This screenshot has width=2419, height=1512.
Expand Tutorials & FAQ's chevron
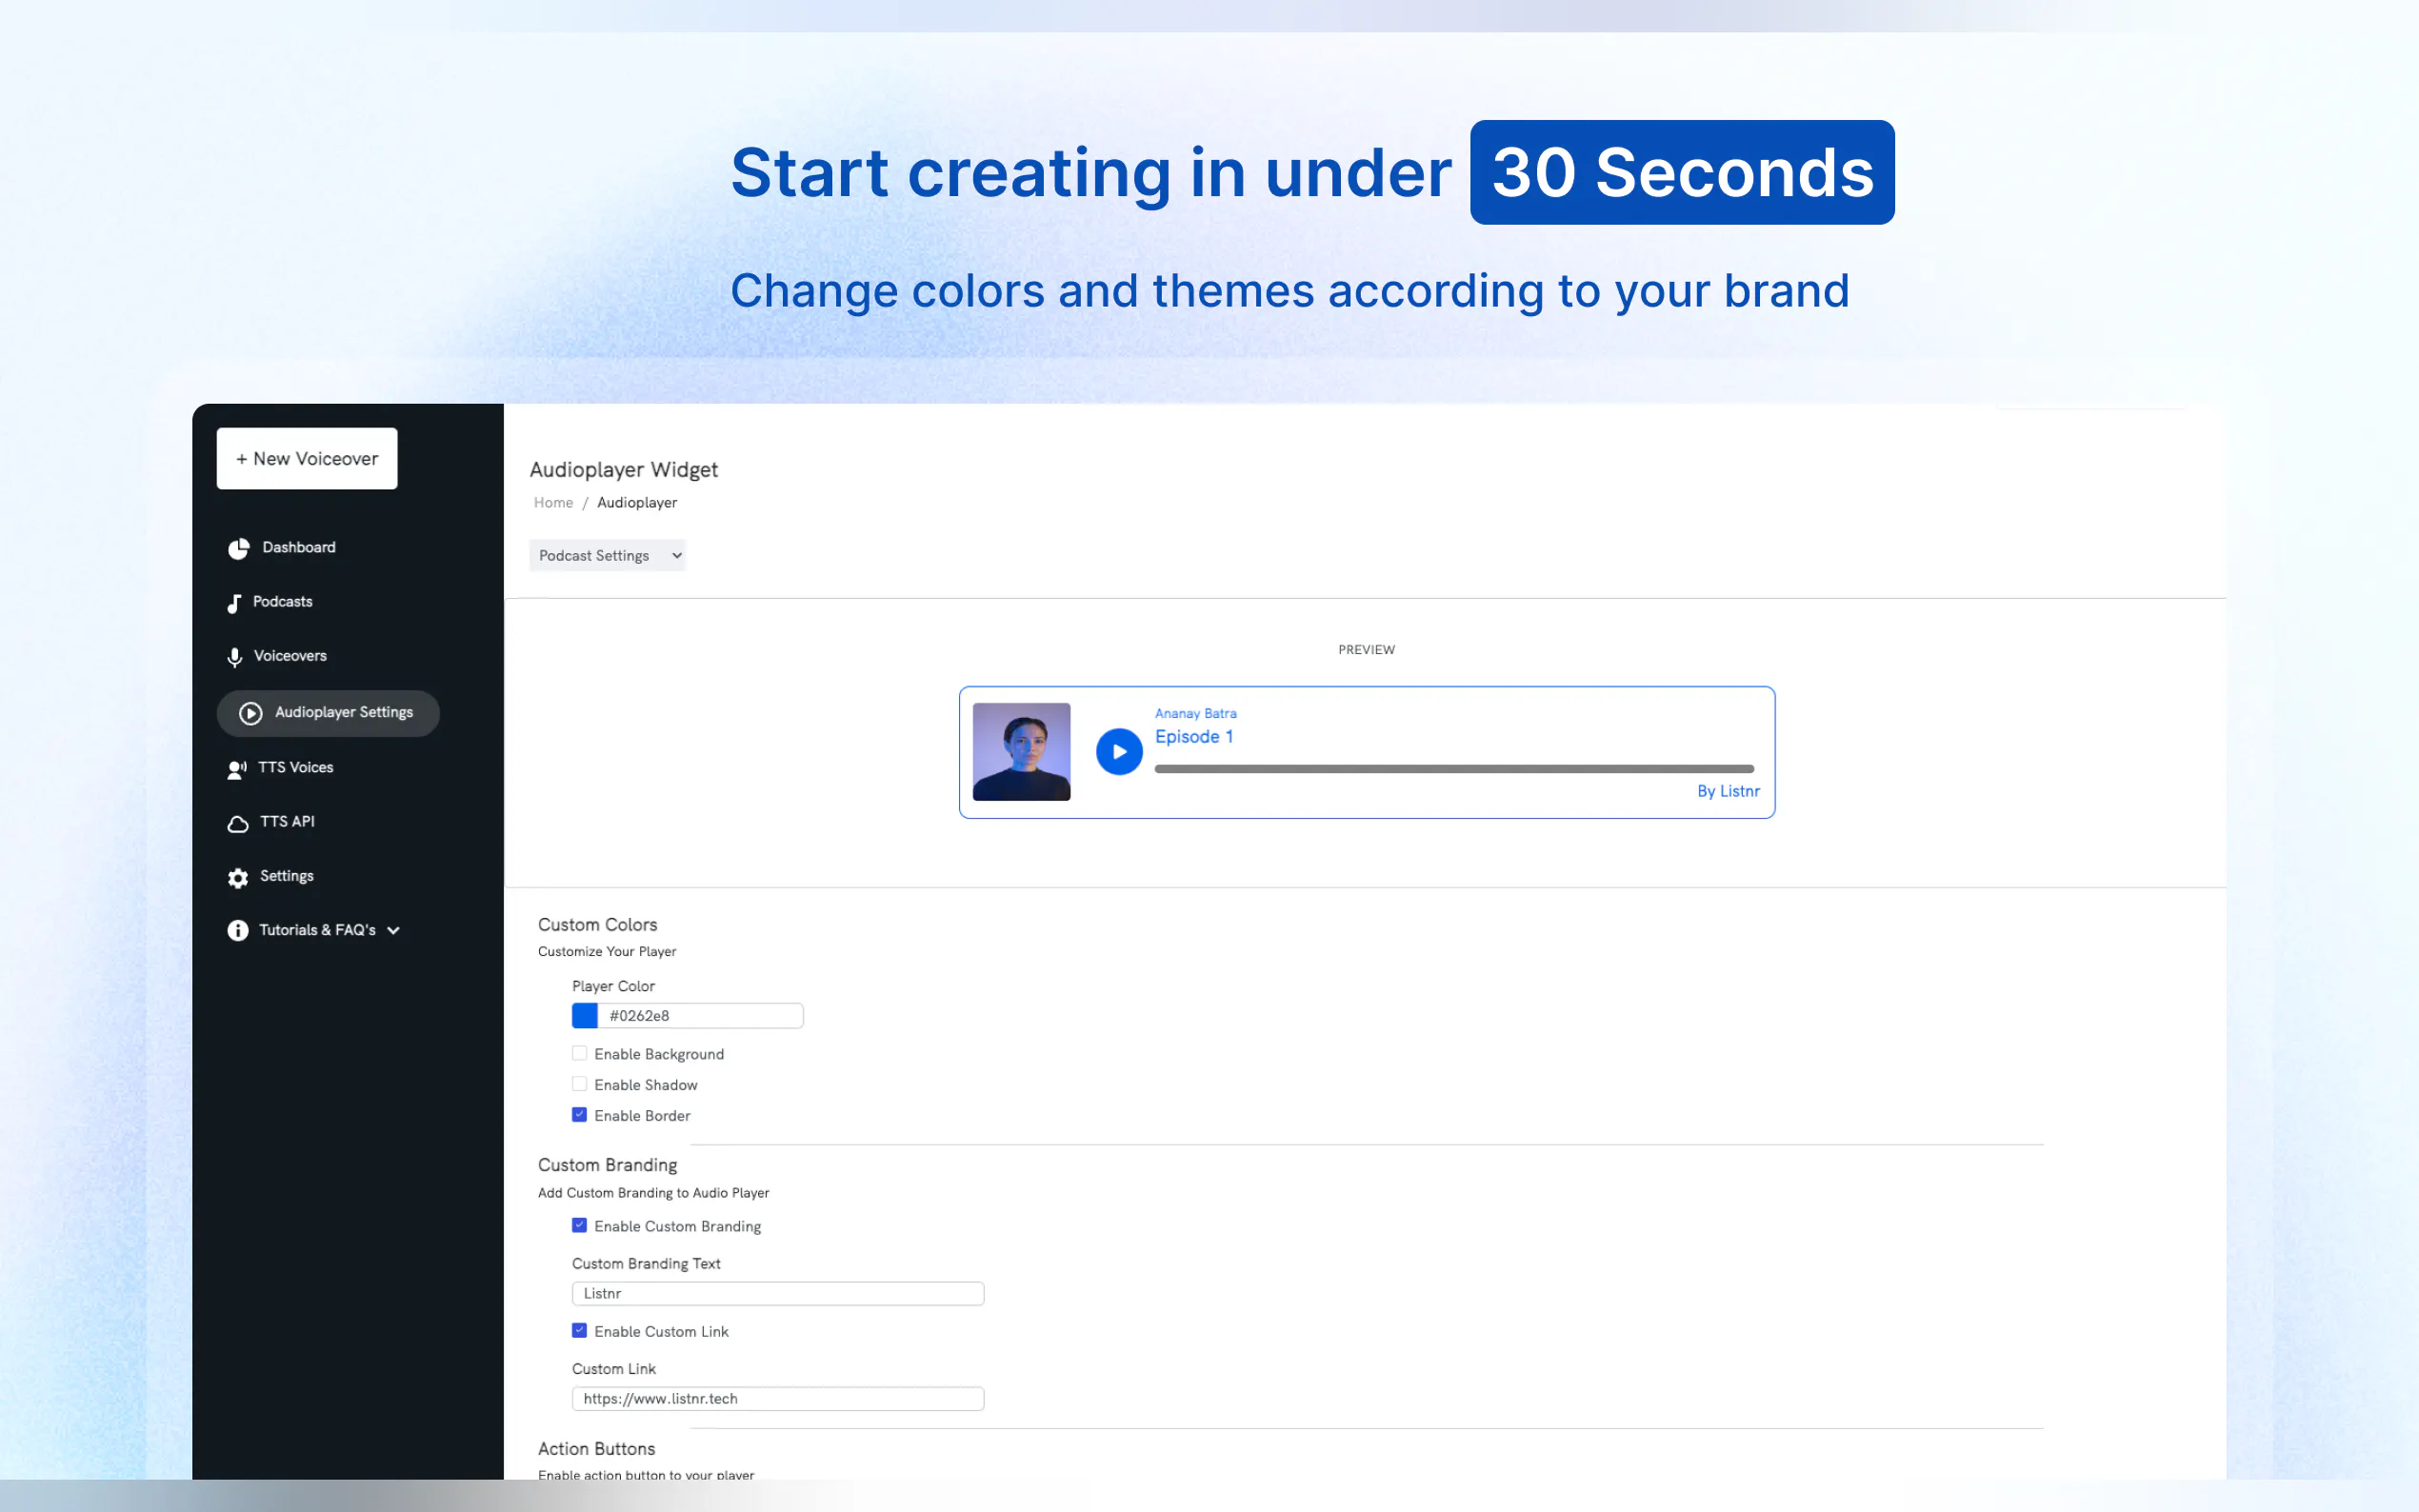pyautogui.click(x=394, y=931)
